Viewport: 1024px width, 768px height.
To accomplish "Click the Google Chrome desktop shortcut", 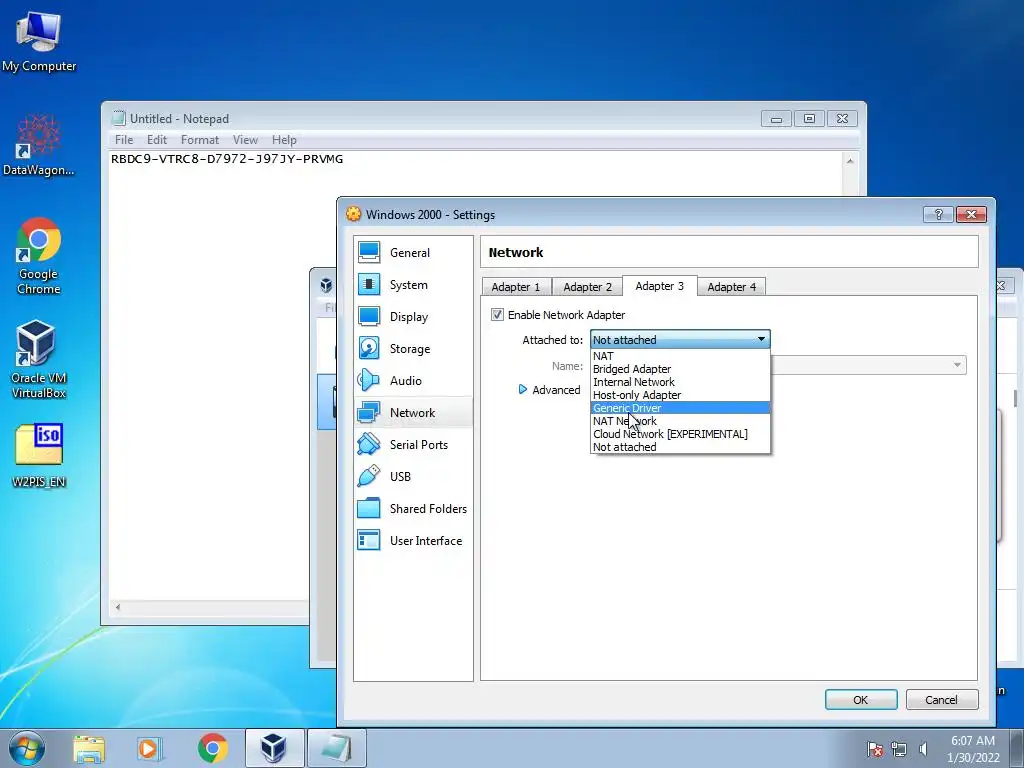I will click(x=39, y=256).
